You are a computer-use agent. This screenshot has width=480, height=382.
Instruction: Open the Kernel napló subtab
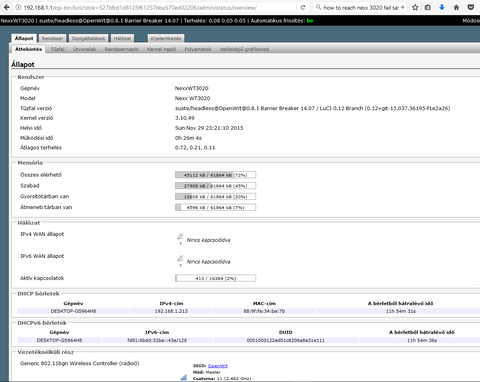point(161,49)
